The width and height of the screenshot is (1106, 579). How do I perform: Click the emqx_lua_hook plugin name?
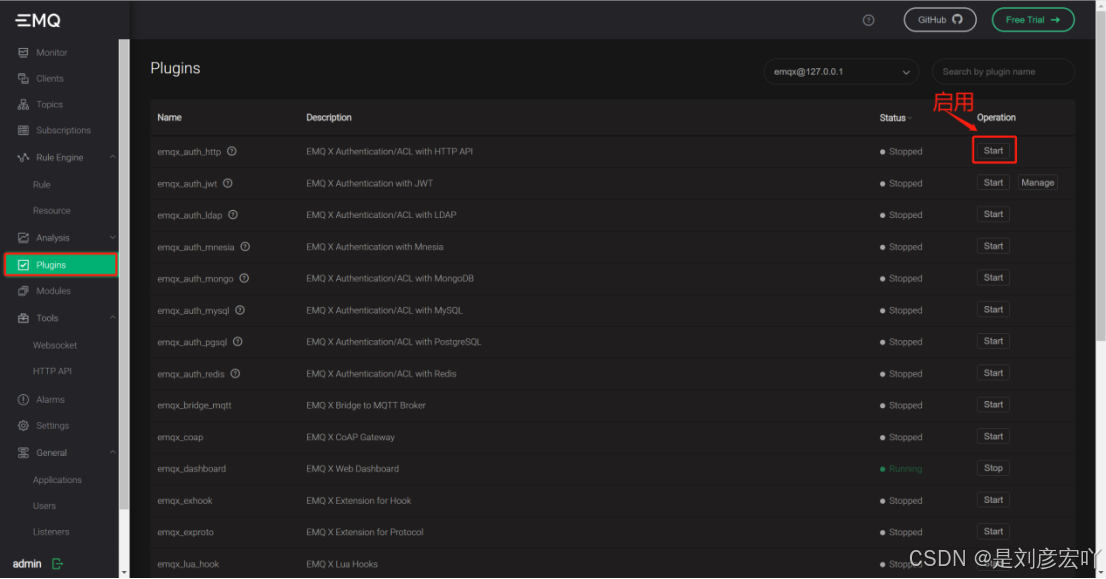188,564
